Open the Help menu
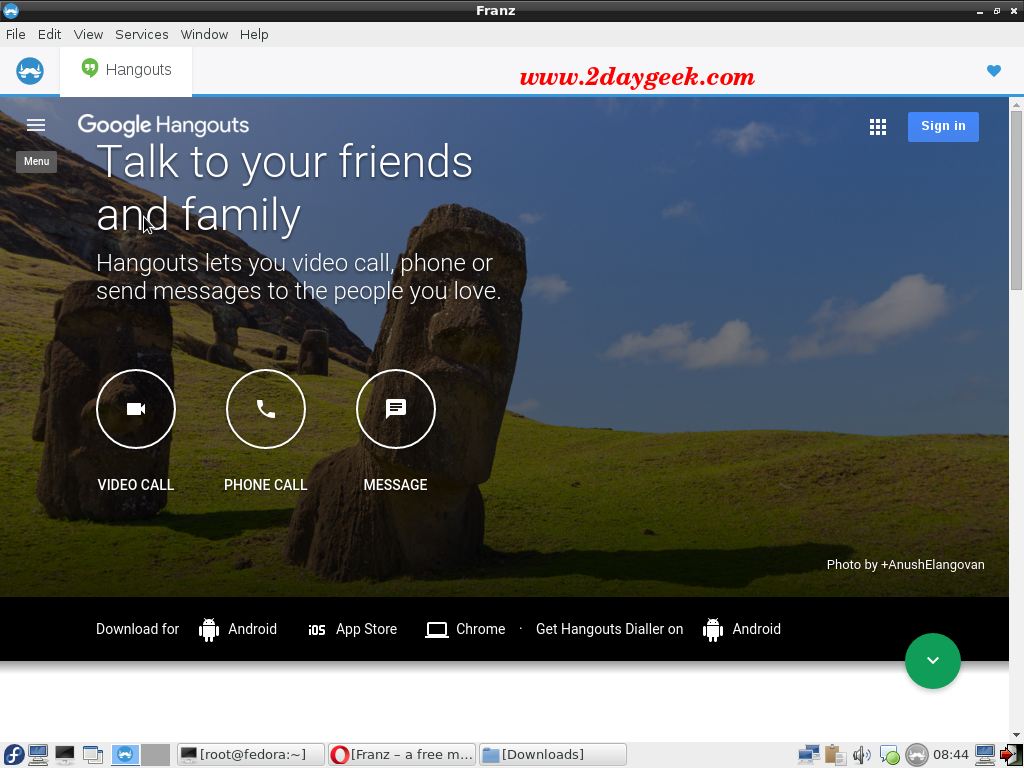This screenshot has width=1024, height=768. coord(254,35)
